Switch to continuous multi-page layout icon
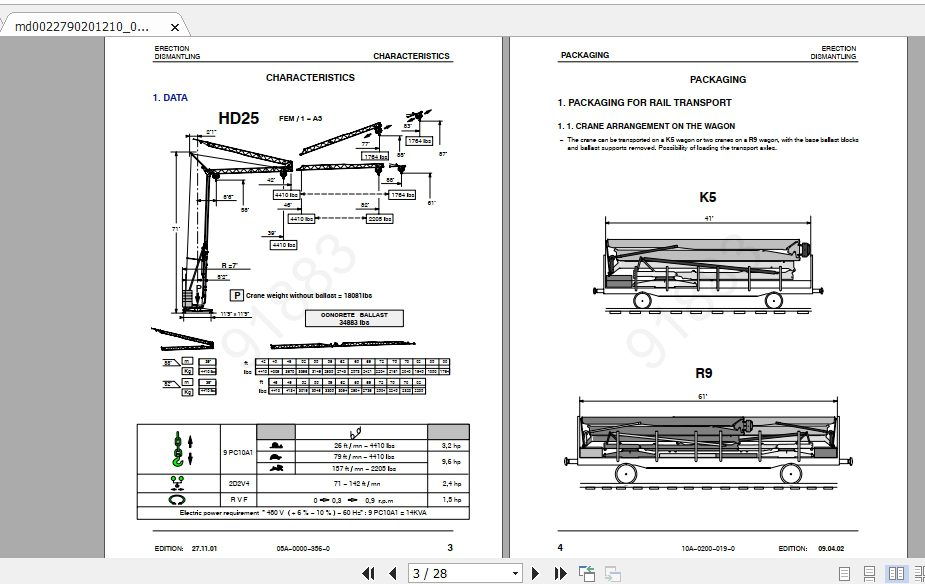The image size is (925, 584). click(869, 573)
